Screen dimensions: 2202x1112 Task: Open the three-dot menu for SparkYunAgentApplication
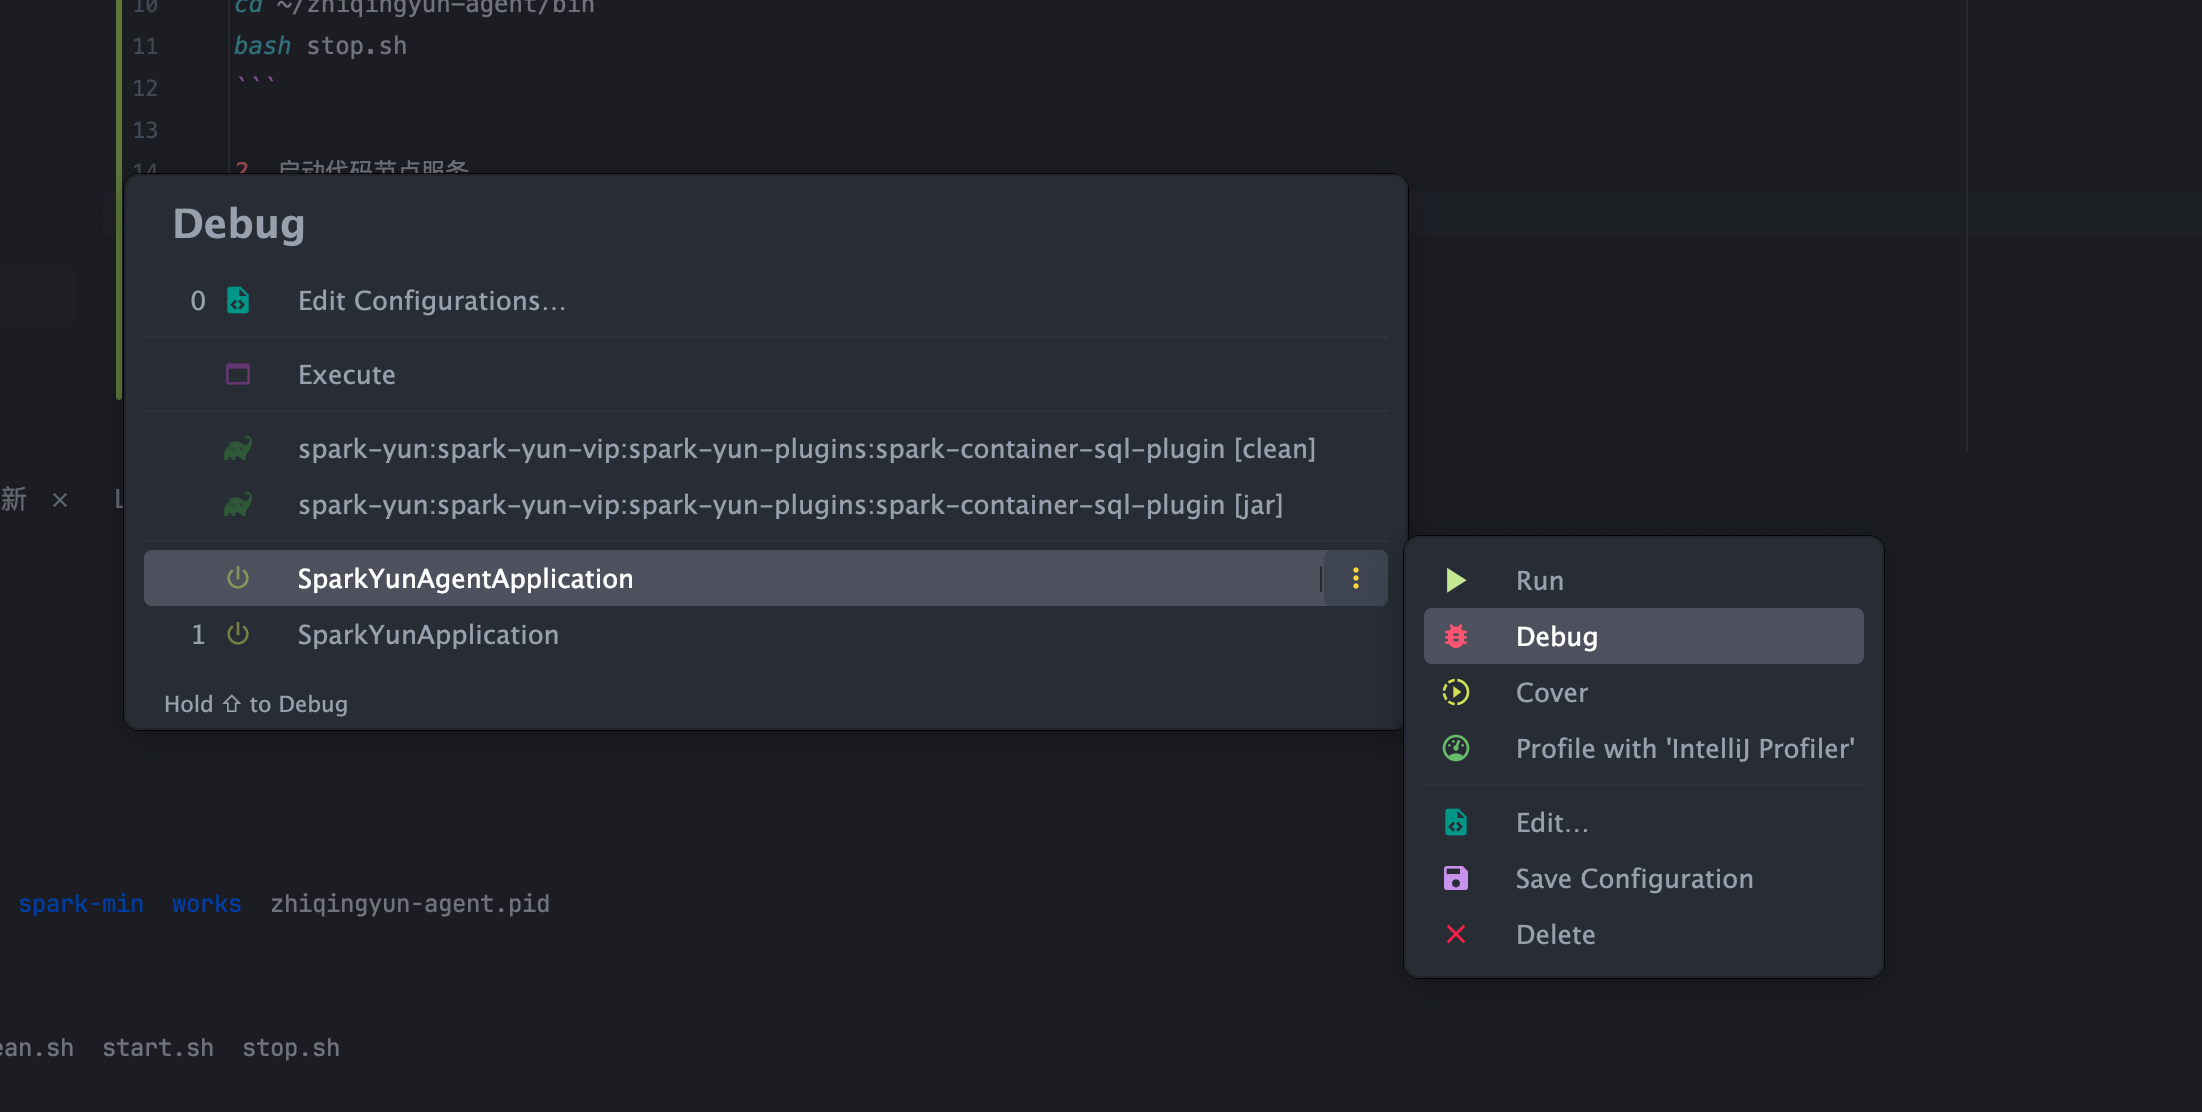tap(1356, 578)
